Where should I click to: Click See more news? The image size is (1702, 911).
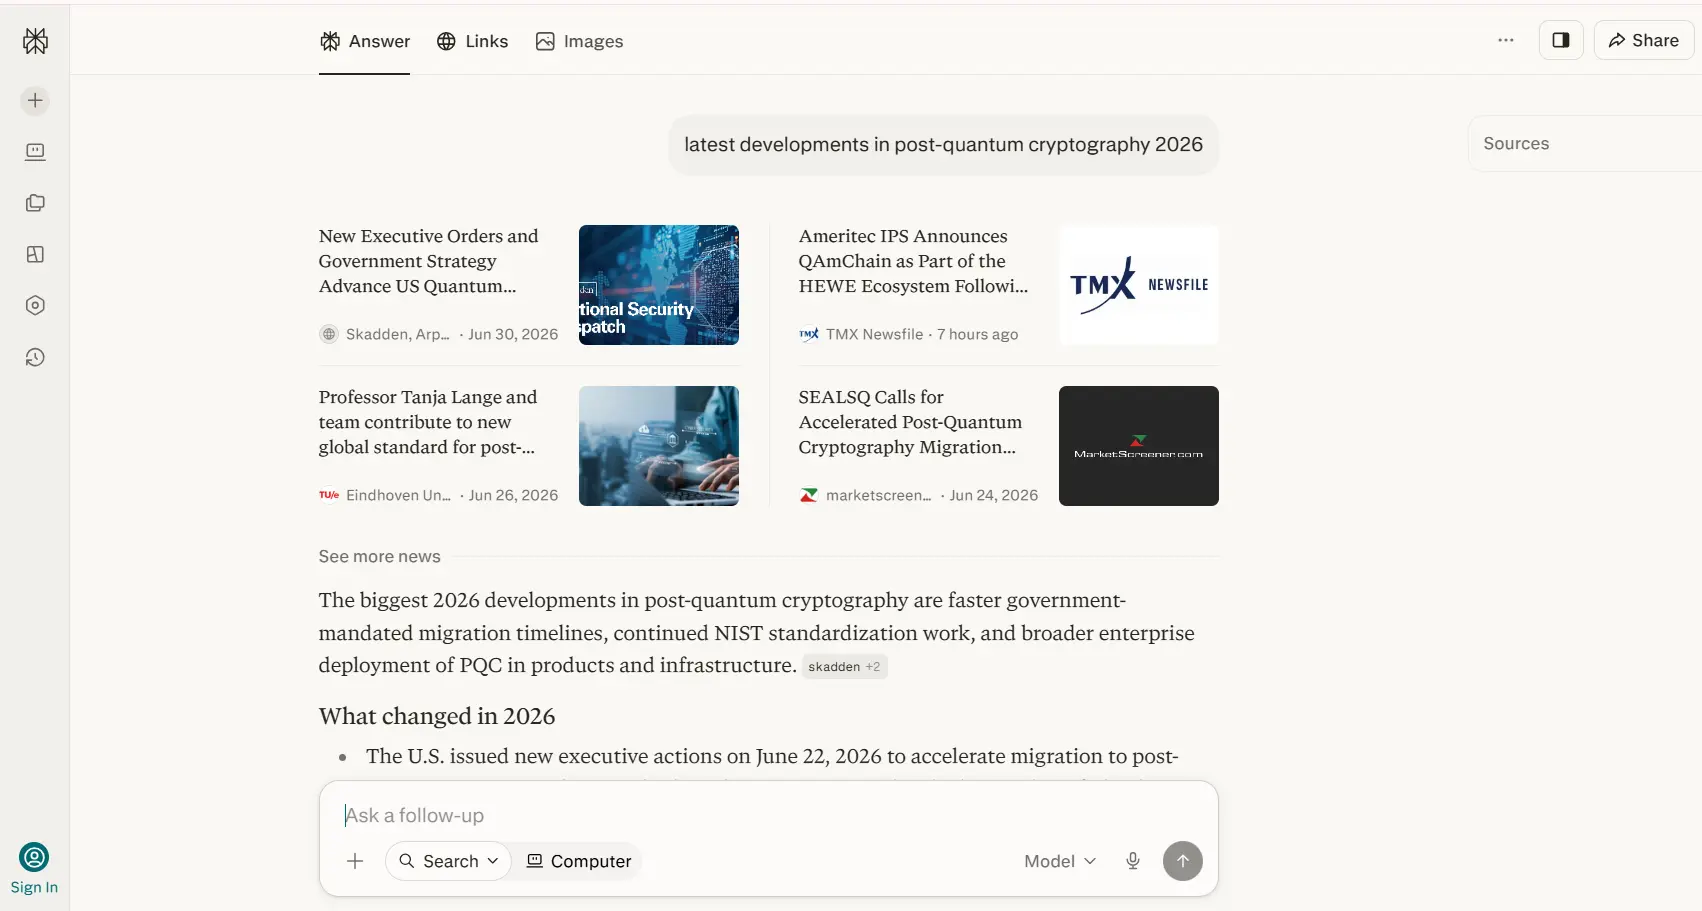tap(380, 556)
